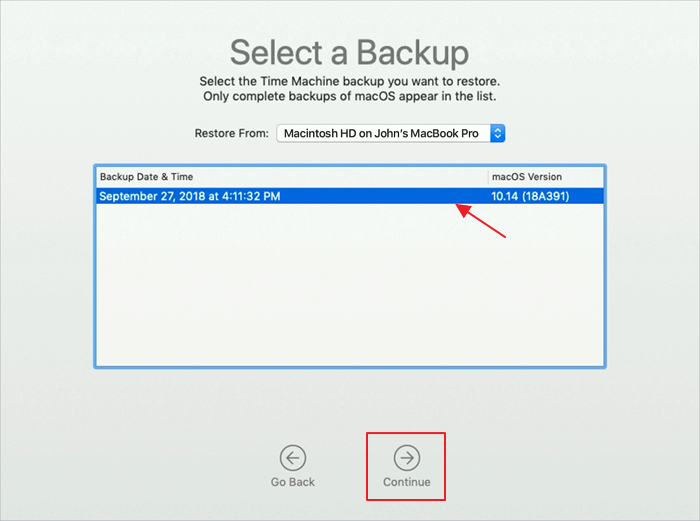Image resolution: width=700 pixels, height=521 pixels.
Task: Click the "Only complete backups of macOS" line
Action: click(349, 96)
